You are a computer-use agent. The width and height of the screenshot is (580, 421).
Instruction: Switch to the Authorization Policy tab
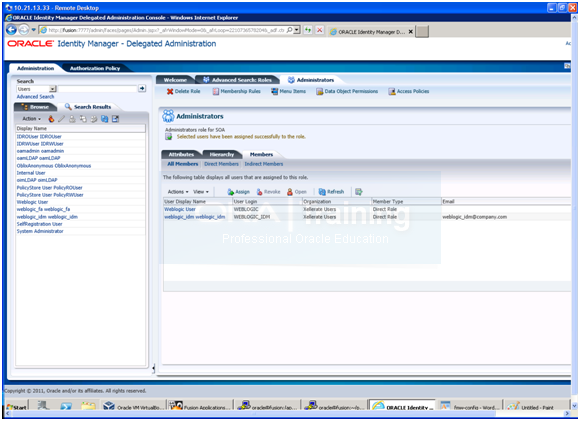[95, 68]
